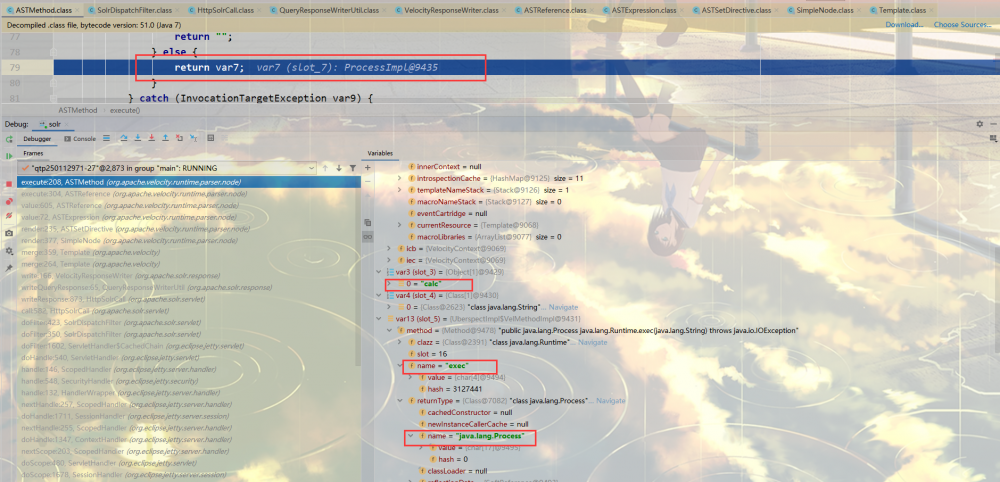
Task: Step over to next line
Action: [124, 138]
